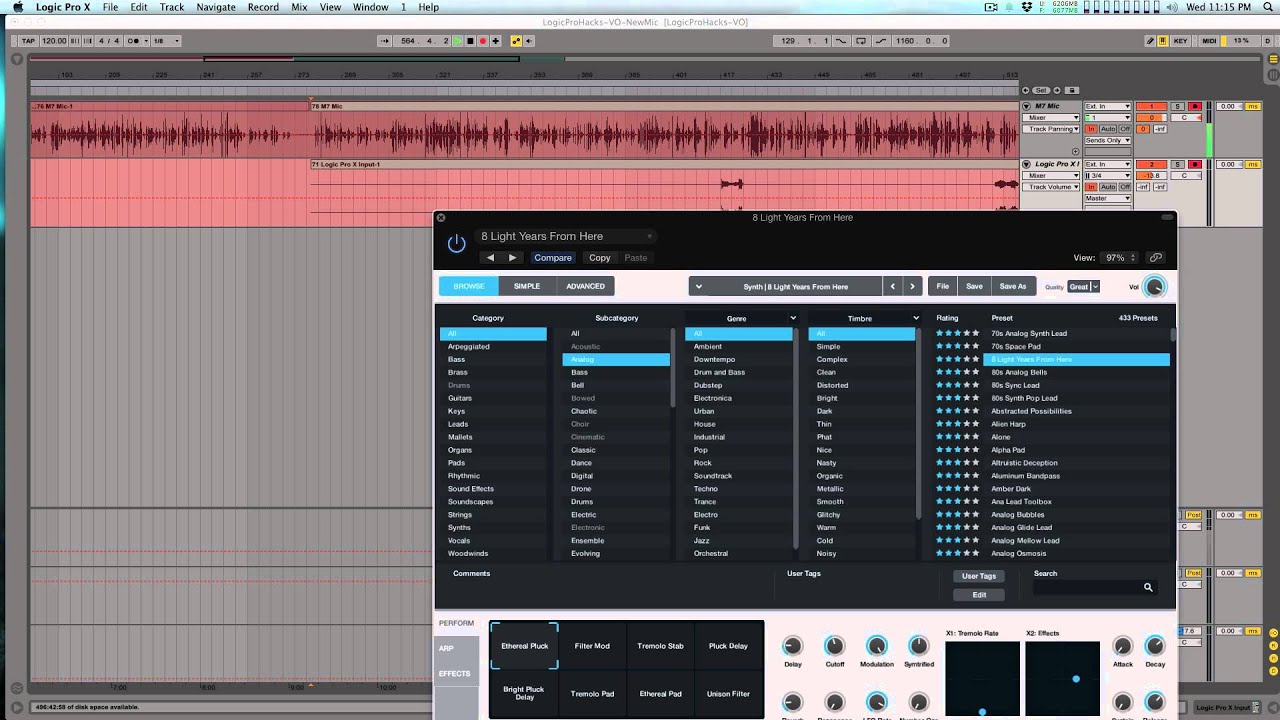Go to next patch with right chevron

pos(912,286)
